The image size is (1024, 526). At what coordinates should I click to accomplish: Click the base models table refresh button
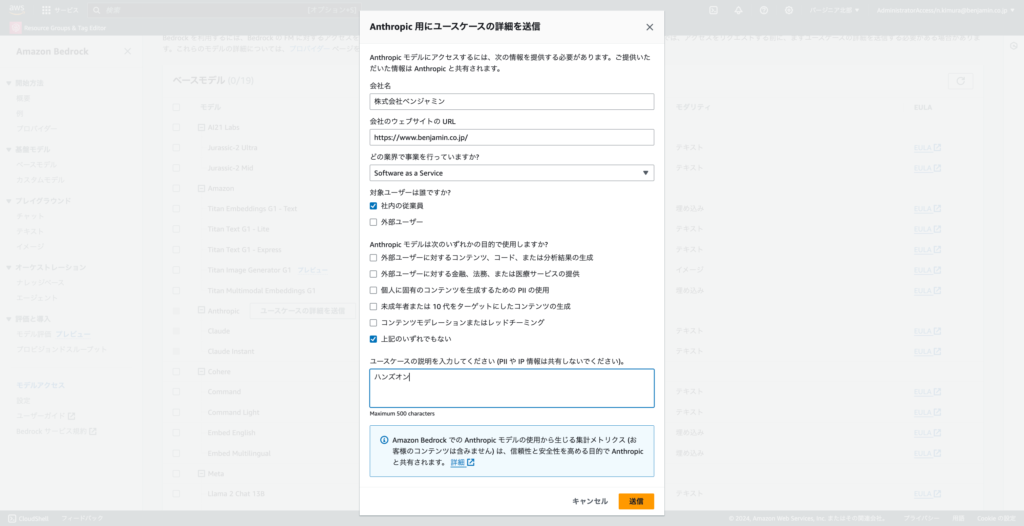(960, 81)
